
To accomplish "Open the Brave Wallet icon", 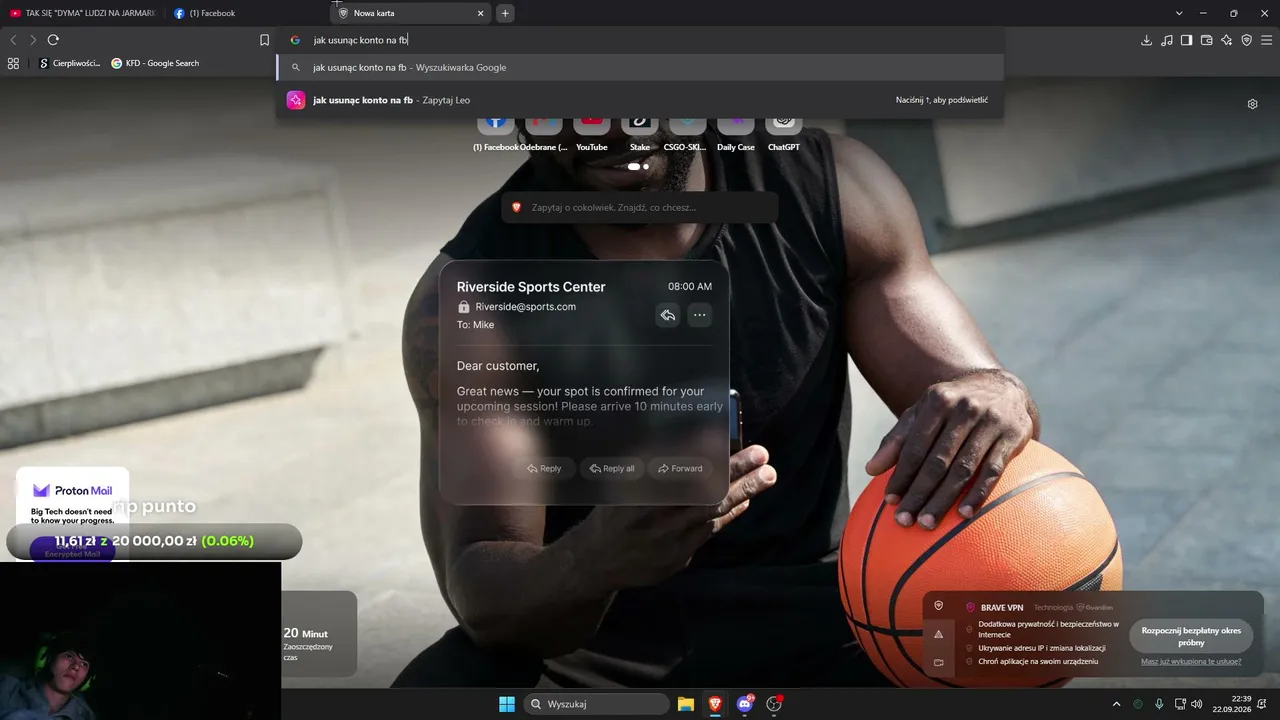I will point(1206,40).
